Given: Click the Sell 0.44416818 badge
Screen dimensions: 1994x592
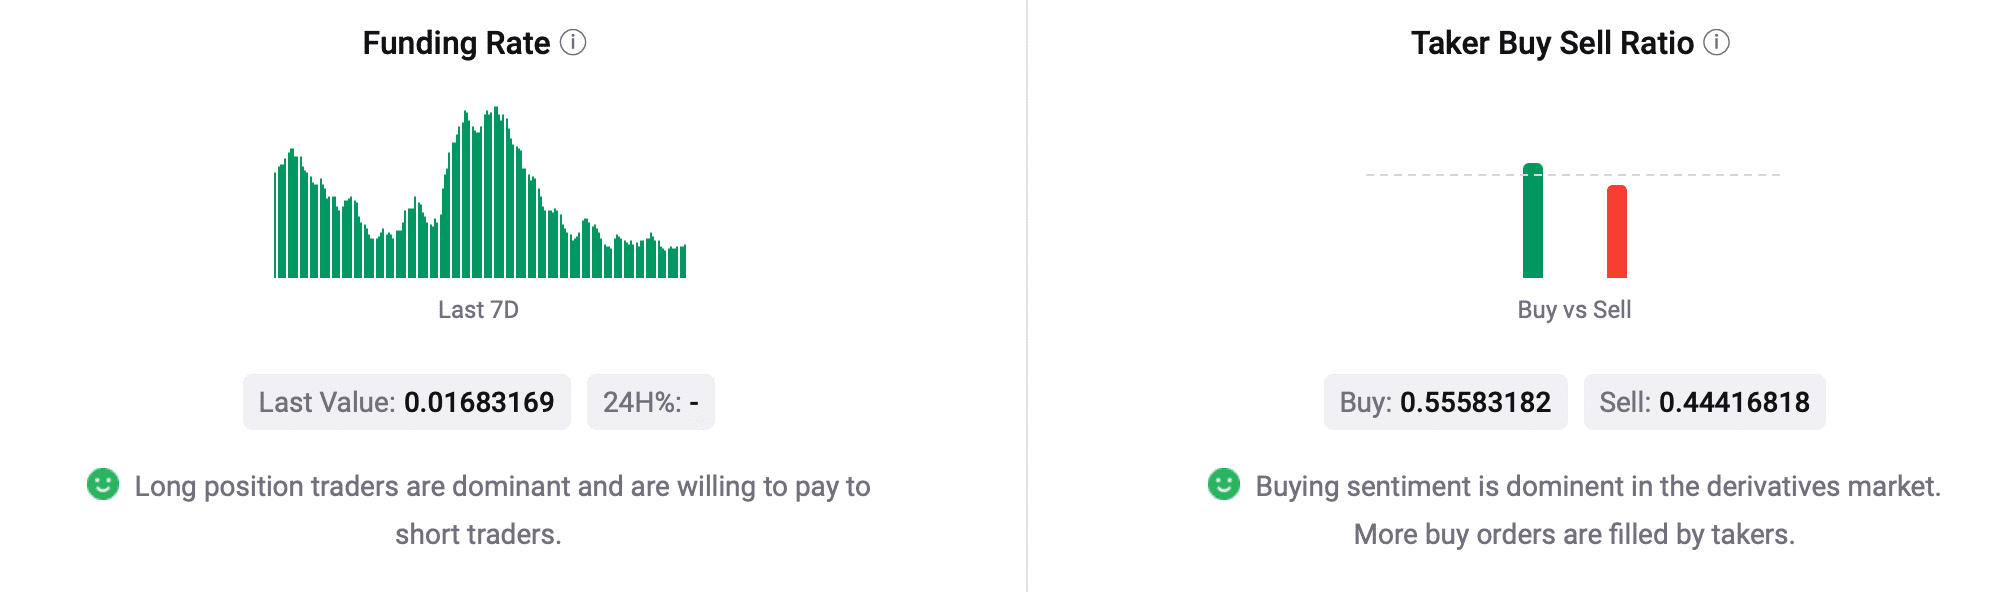Looking at the screenshot, I should point(1705,402).
